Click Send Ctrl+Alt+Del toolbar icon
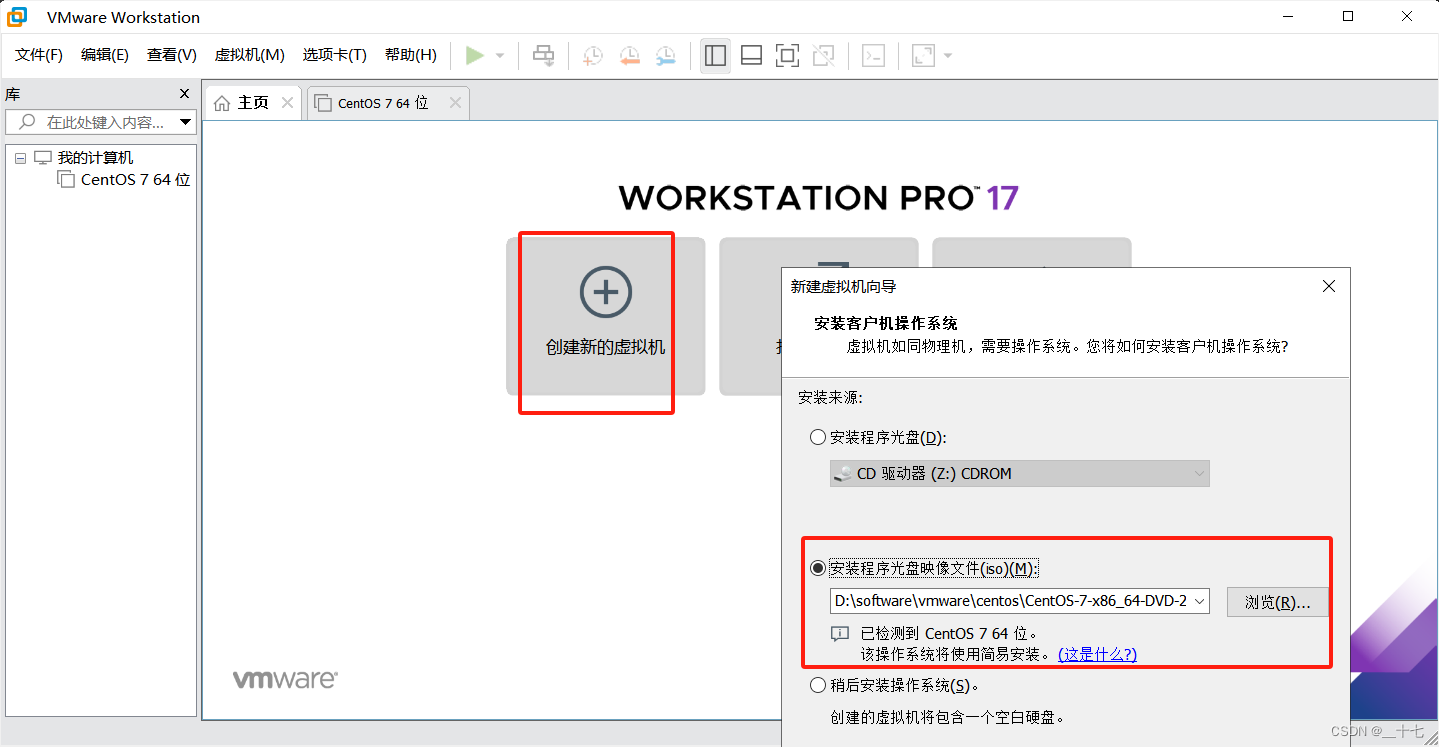The image size is (1439, 747). [x=543, y=56]
